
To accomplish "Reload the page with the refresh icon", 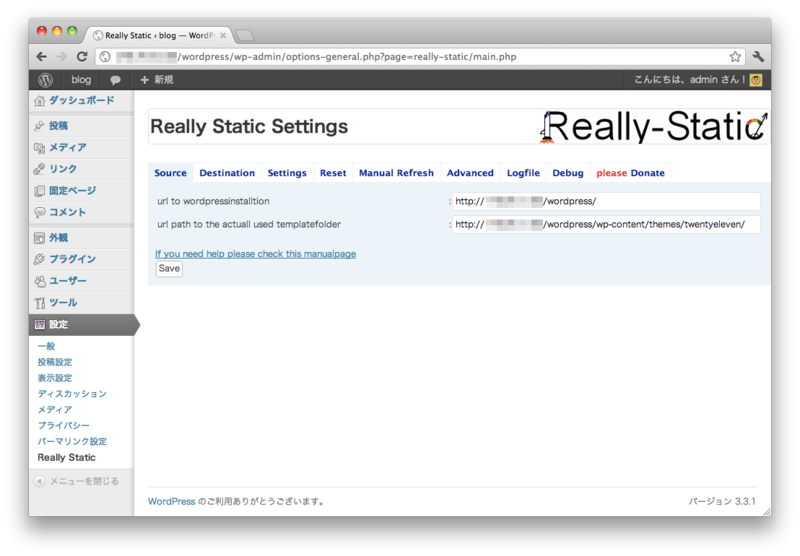I will (x=82, y=57).
